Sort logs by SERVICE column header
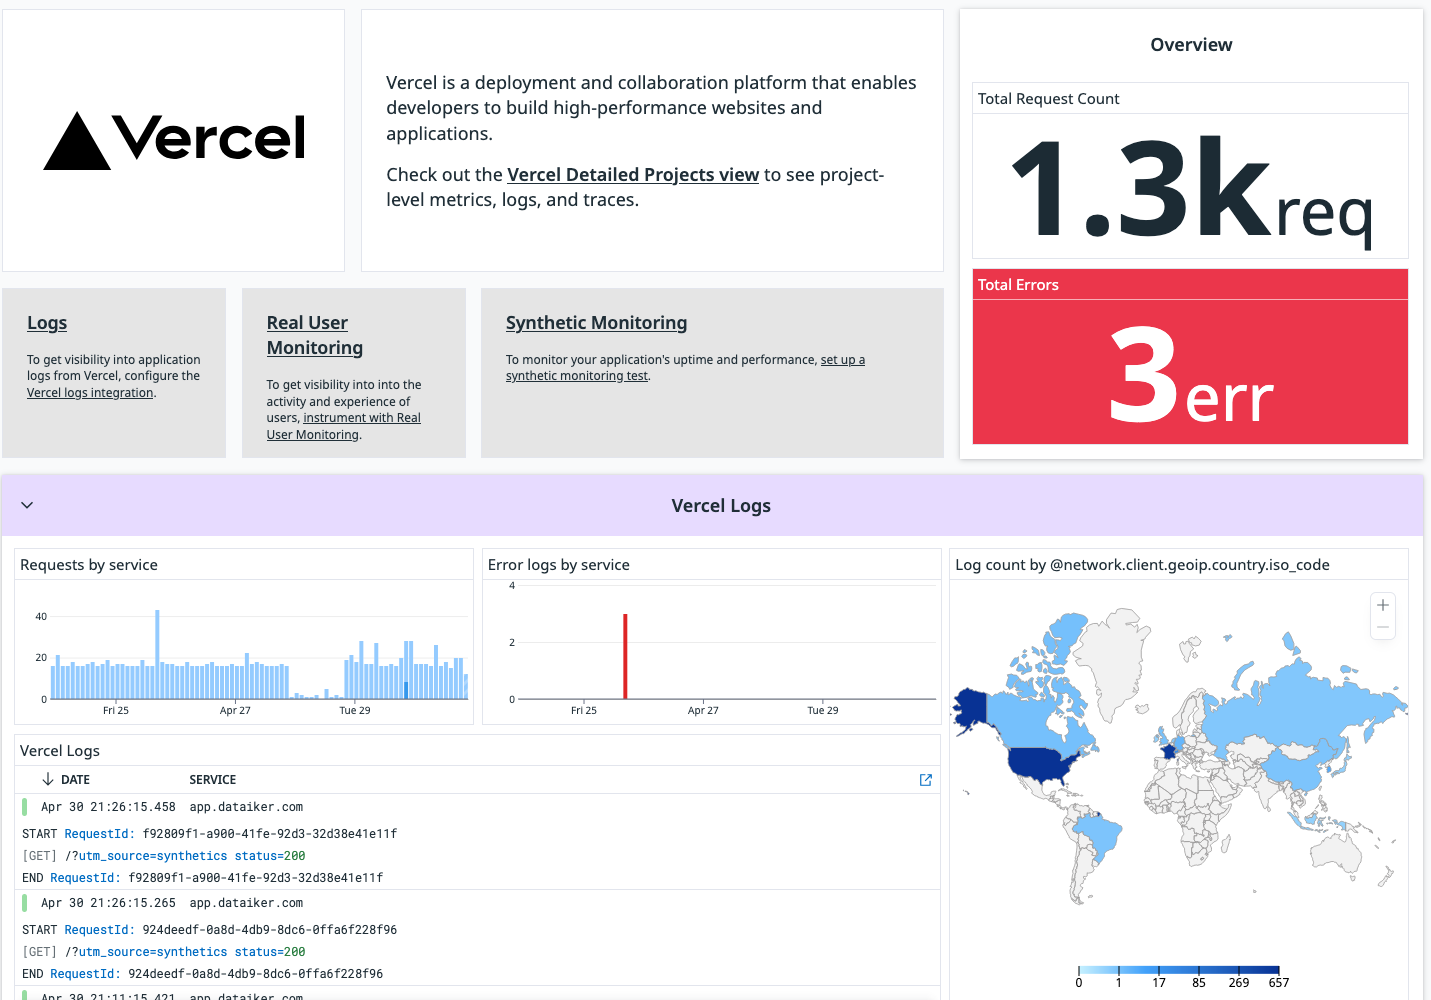Image resolution: width=1431 pixels, height=1000 pixels. (x=213, y=780)
